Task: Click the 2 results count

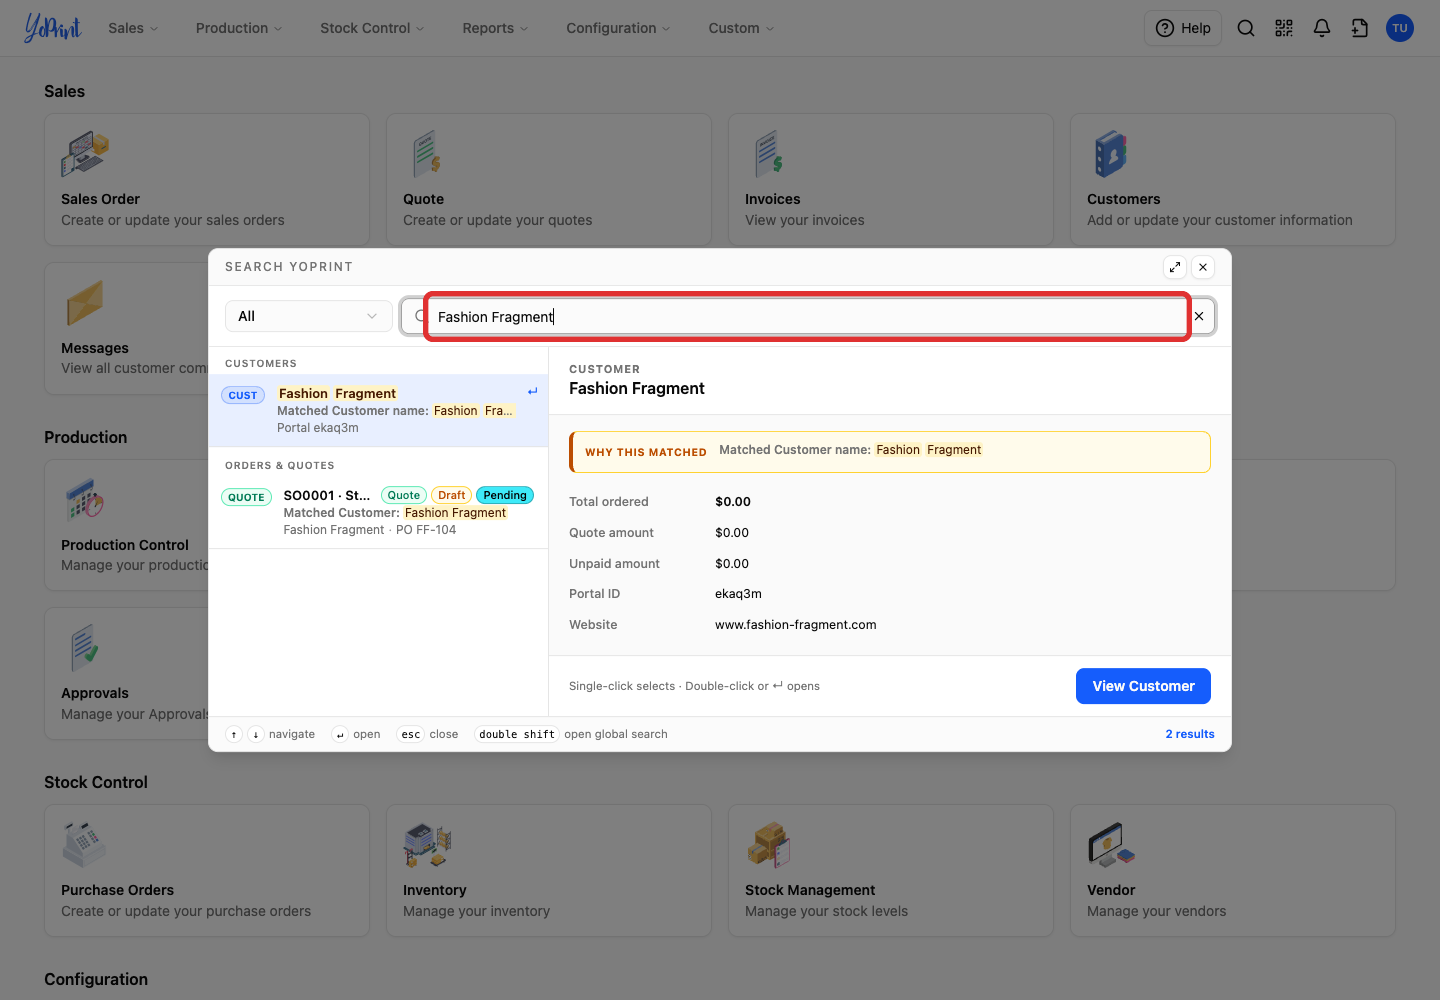Action: coord(1190,734)
